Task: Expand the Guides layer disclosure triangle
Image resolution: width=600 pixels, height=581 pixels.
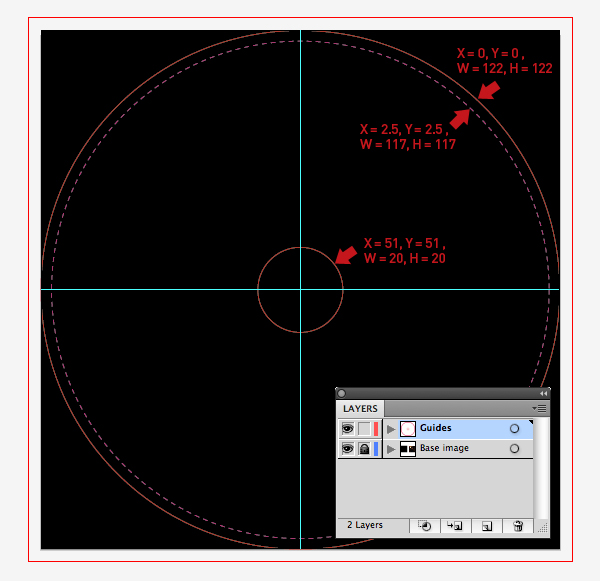Action: (x=391, y=429)
